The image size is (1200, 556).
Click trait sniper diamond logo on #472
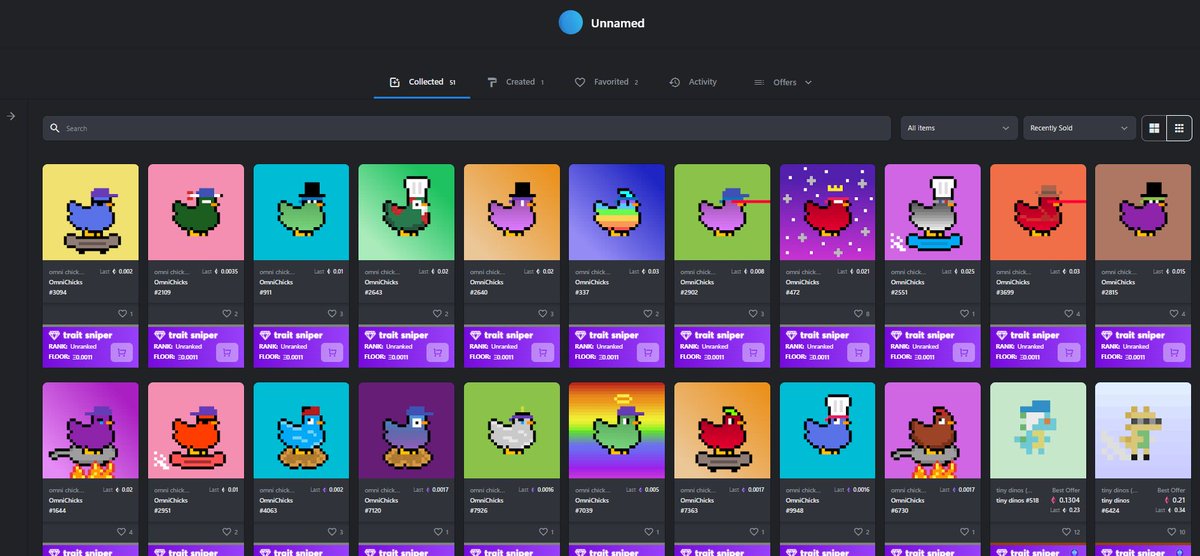(x=790, y=335)
